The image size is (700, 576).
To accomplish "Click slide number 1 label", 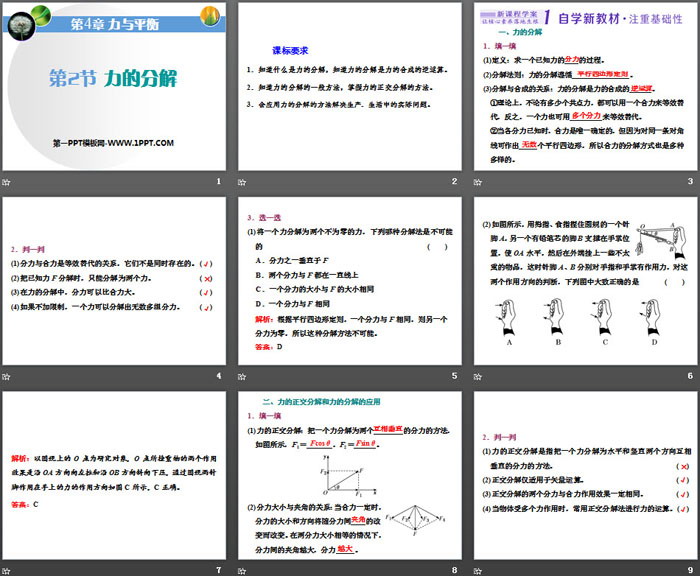I will click(219, 181).
